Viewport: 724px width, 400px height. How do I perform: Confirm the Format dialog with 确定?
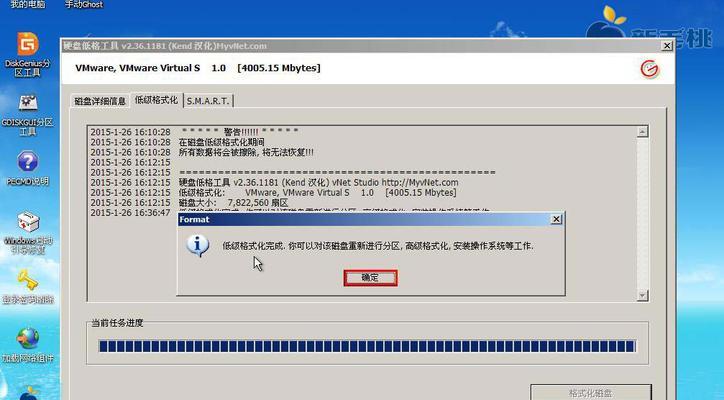coord(370,278)
